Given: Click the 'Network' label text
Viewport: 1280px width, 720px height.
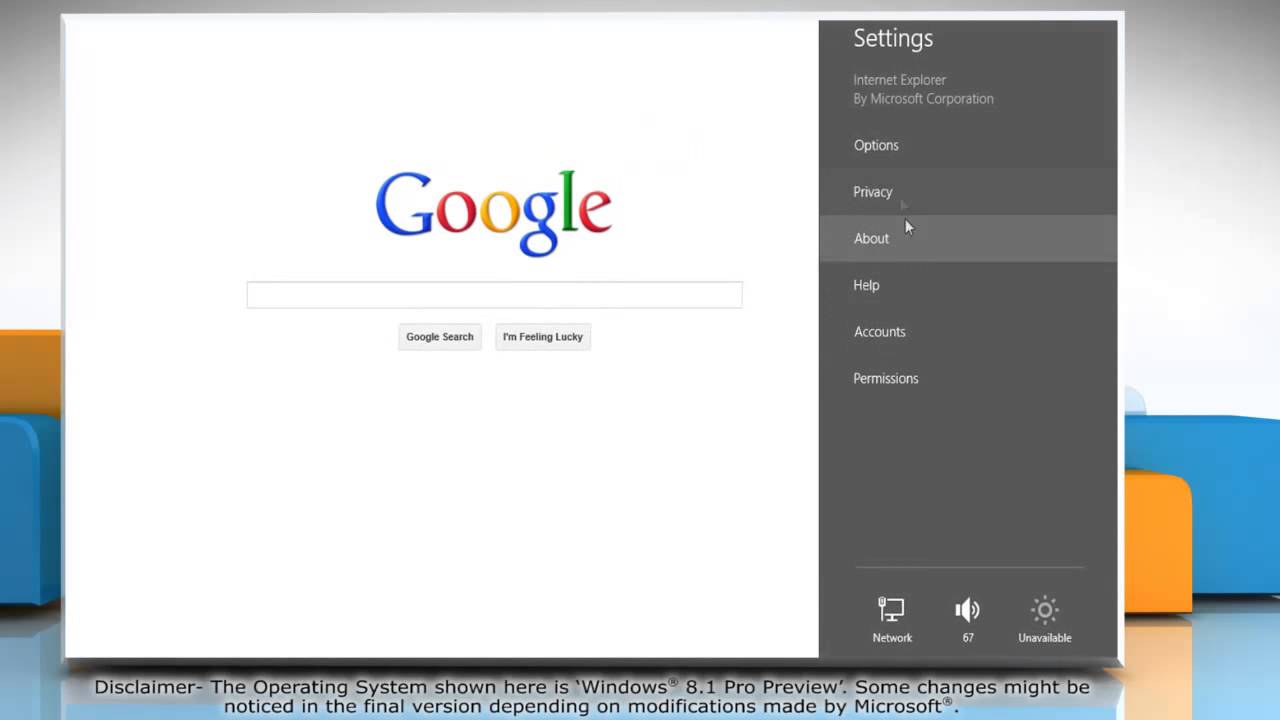Looking at the screenshot, I should [x=892, y=638].
